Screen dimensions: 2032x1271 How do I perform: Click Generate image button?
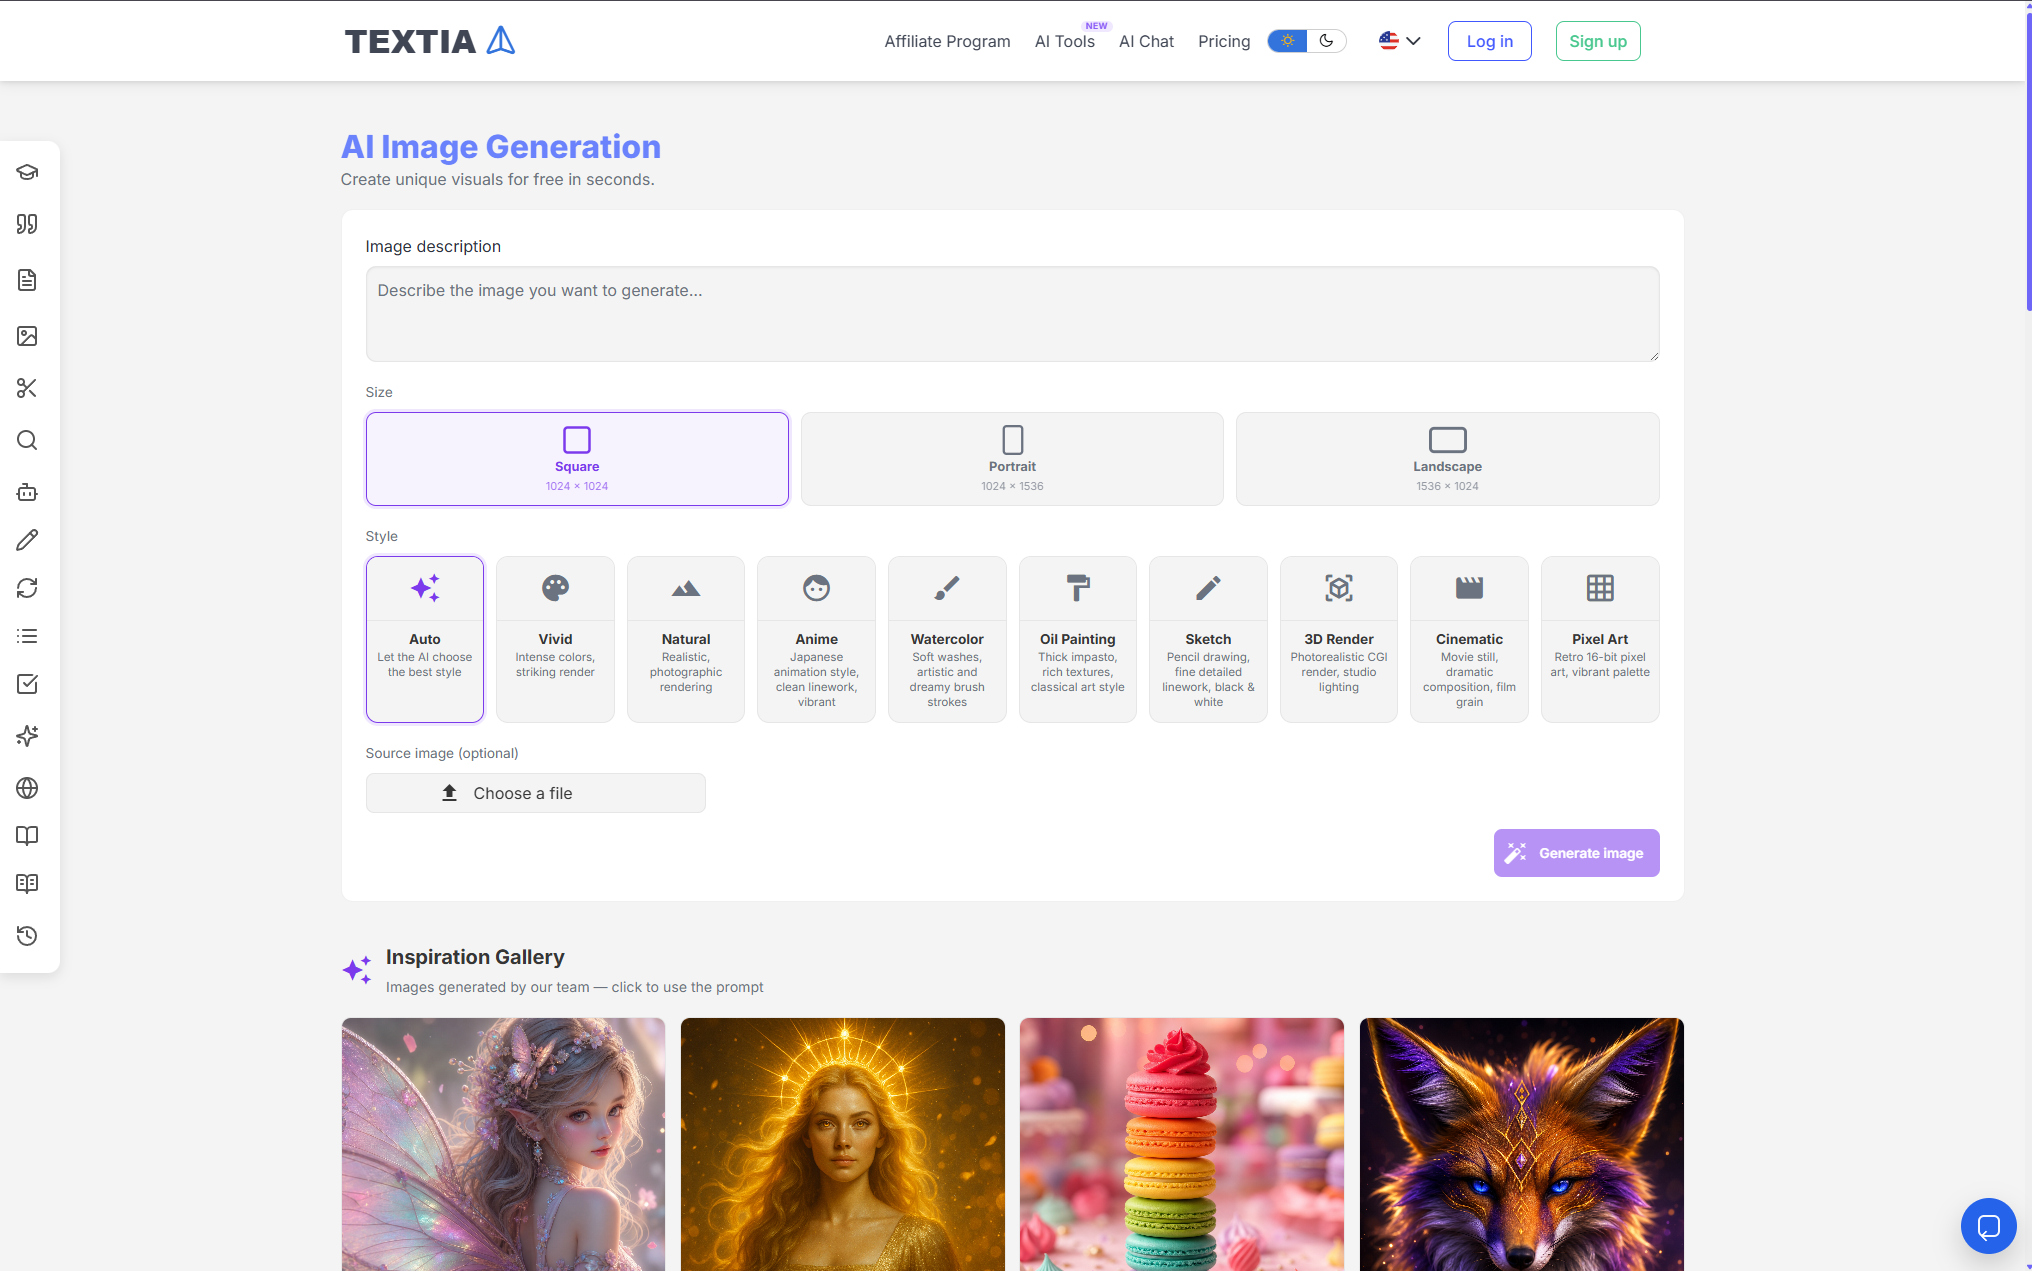(x=1577, y=853)
